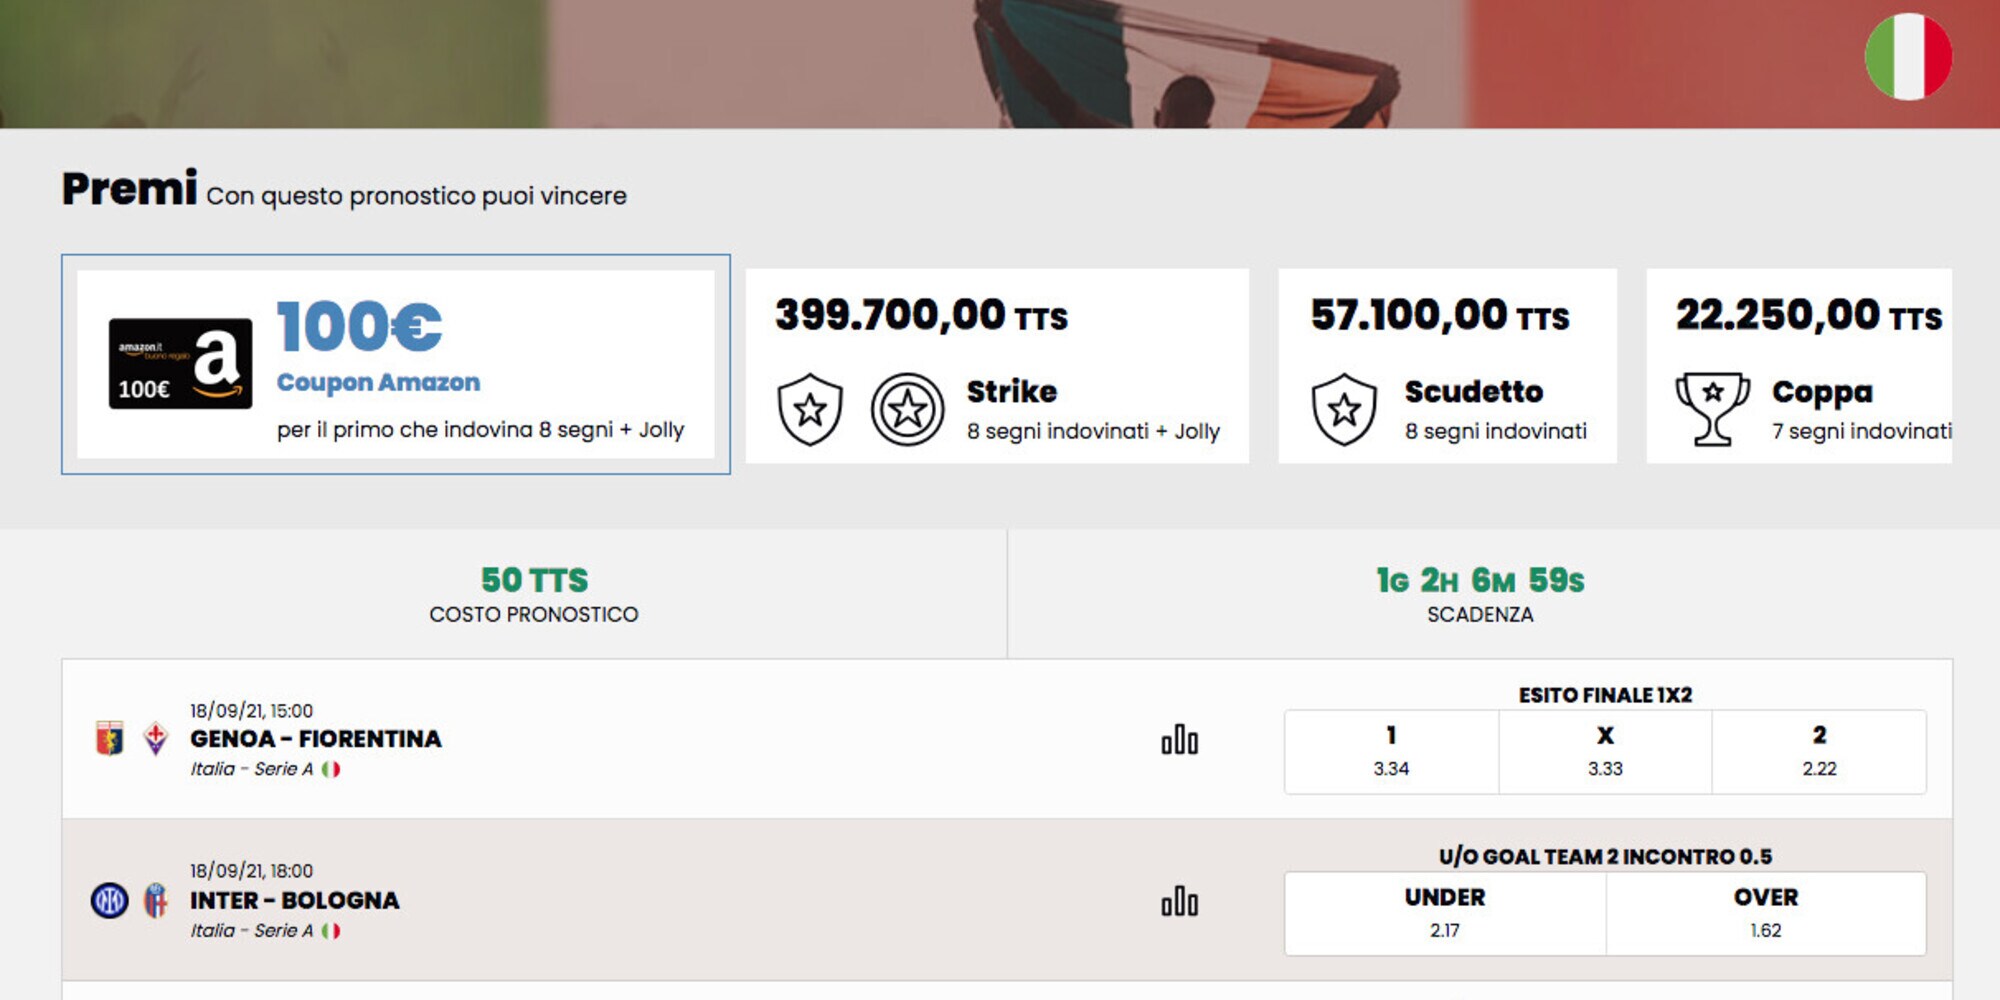The height and width of the screenshot is (1000, 2000).
Task: Pick OVER 1.62 for Inter - Bologna
Action: 1766,913
